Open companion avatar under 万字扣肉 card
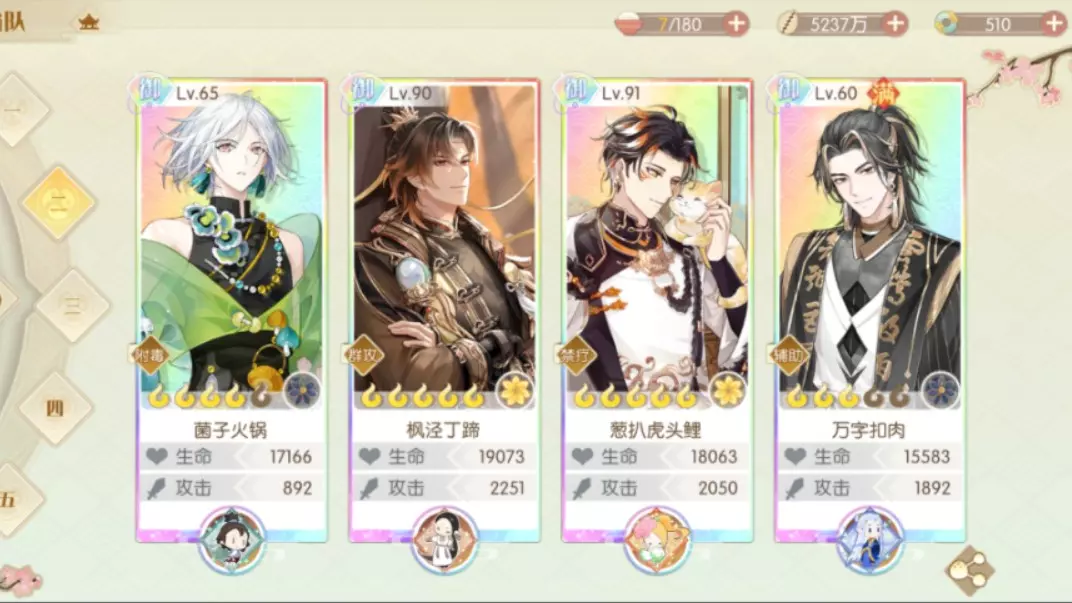The width and height of the screenshot is (1072, 603). tap(870, 540)
